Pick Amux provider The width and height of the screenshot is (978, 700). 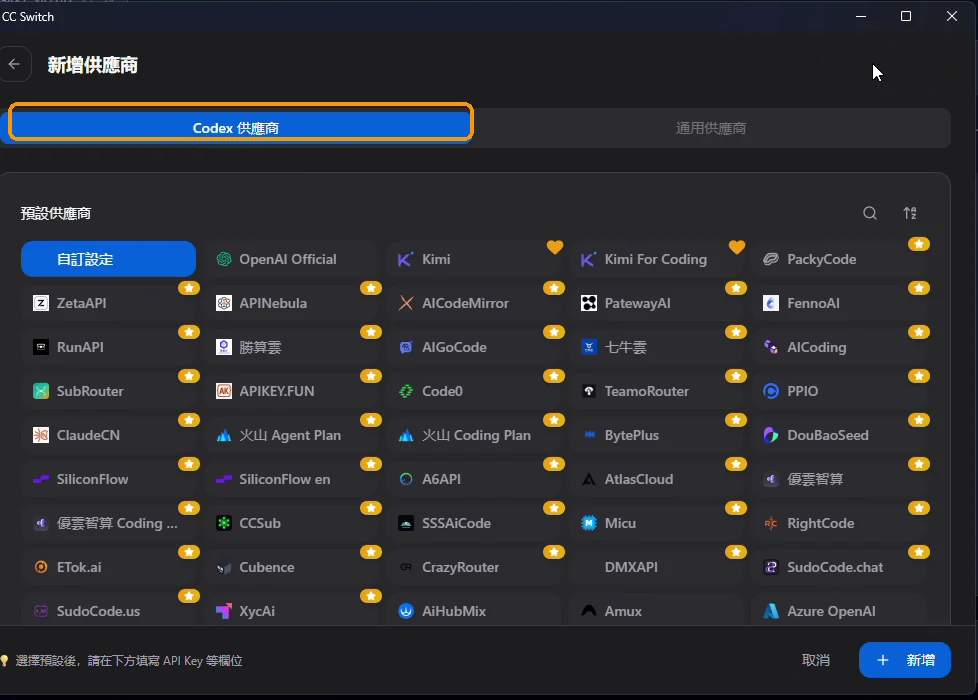click(656, 610)
